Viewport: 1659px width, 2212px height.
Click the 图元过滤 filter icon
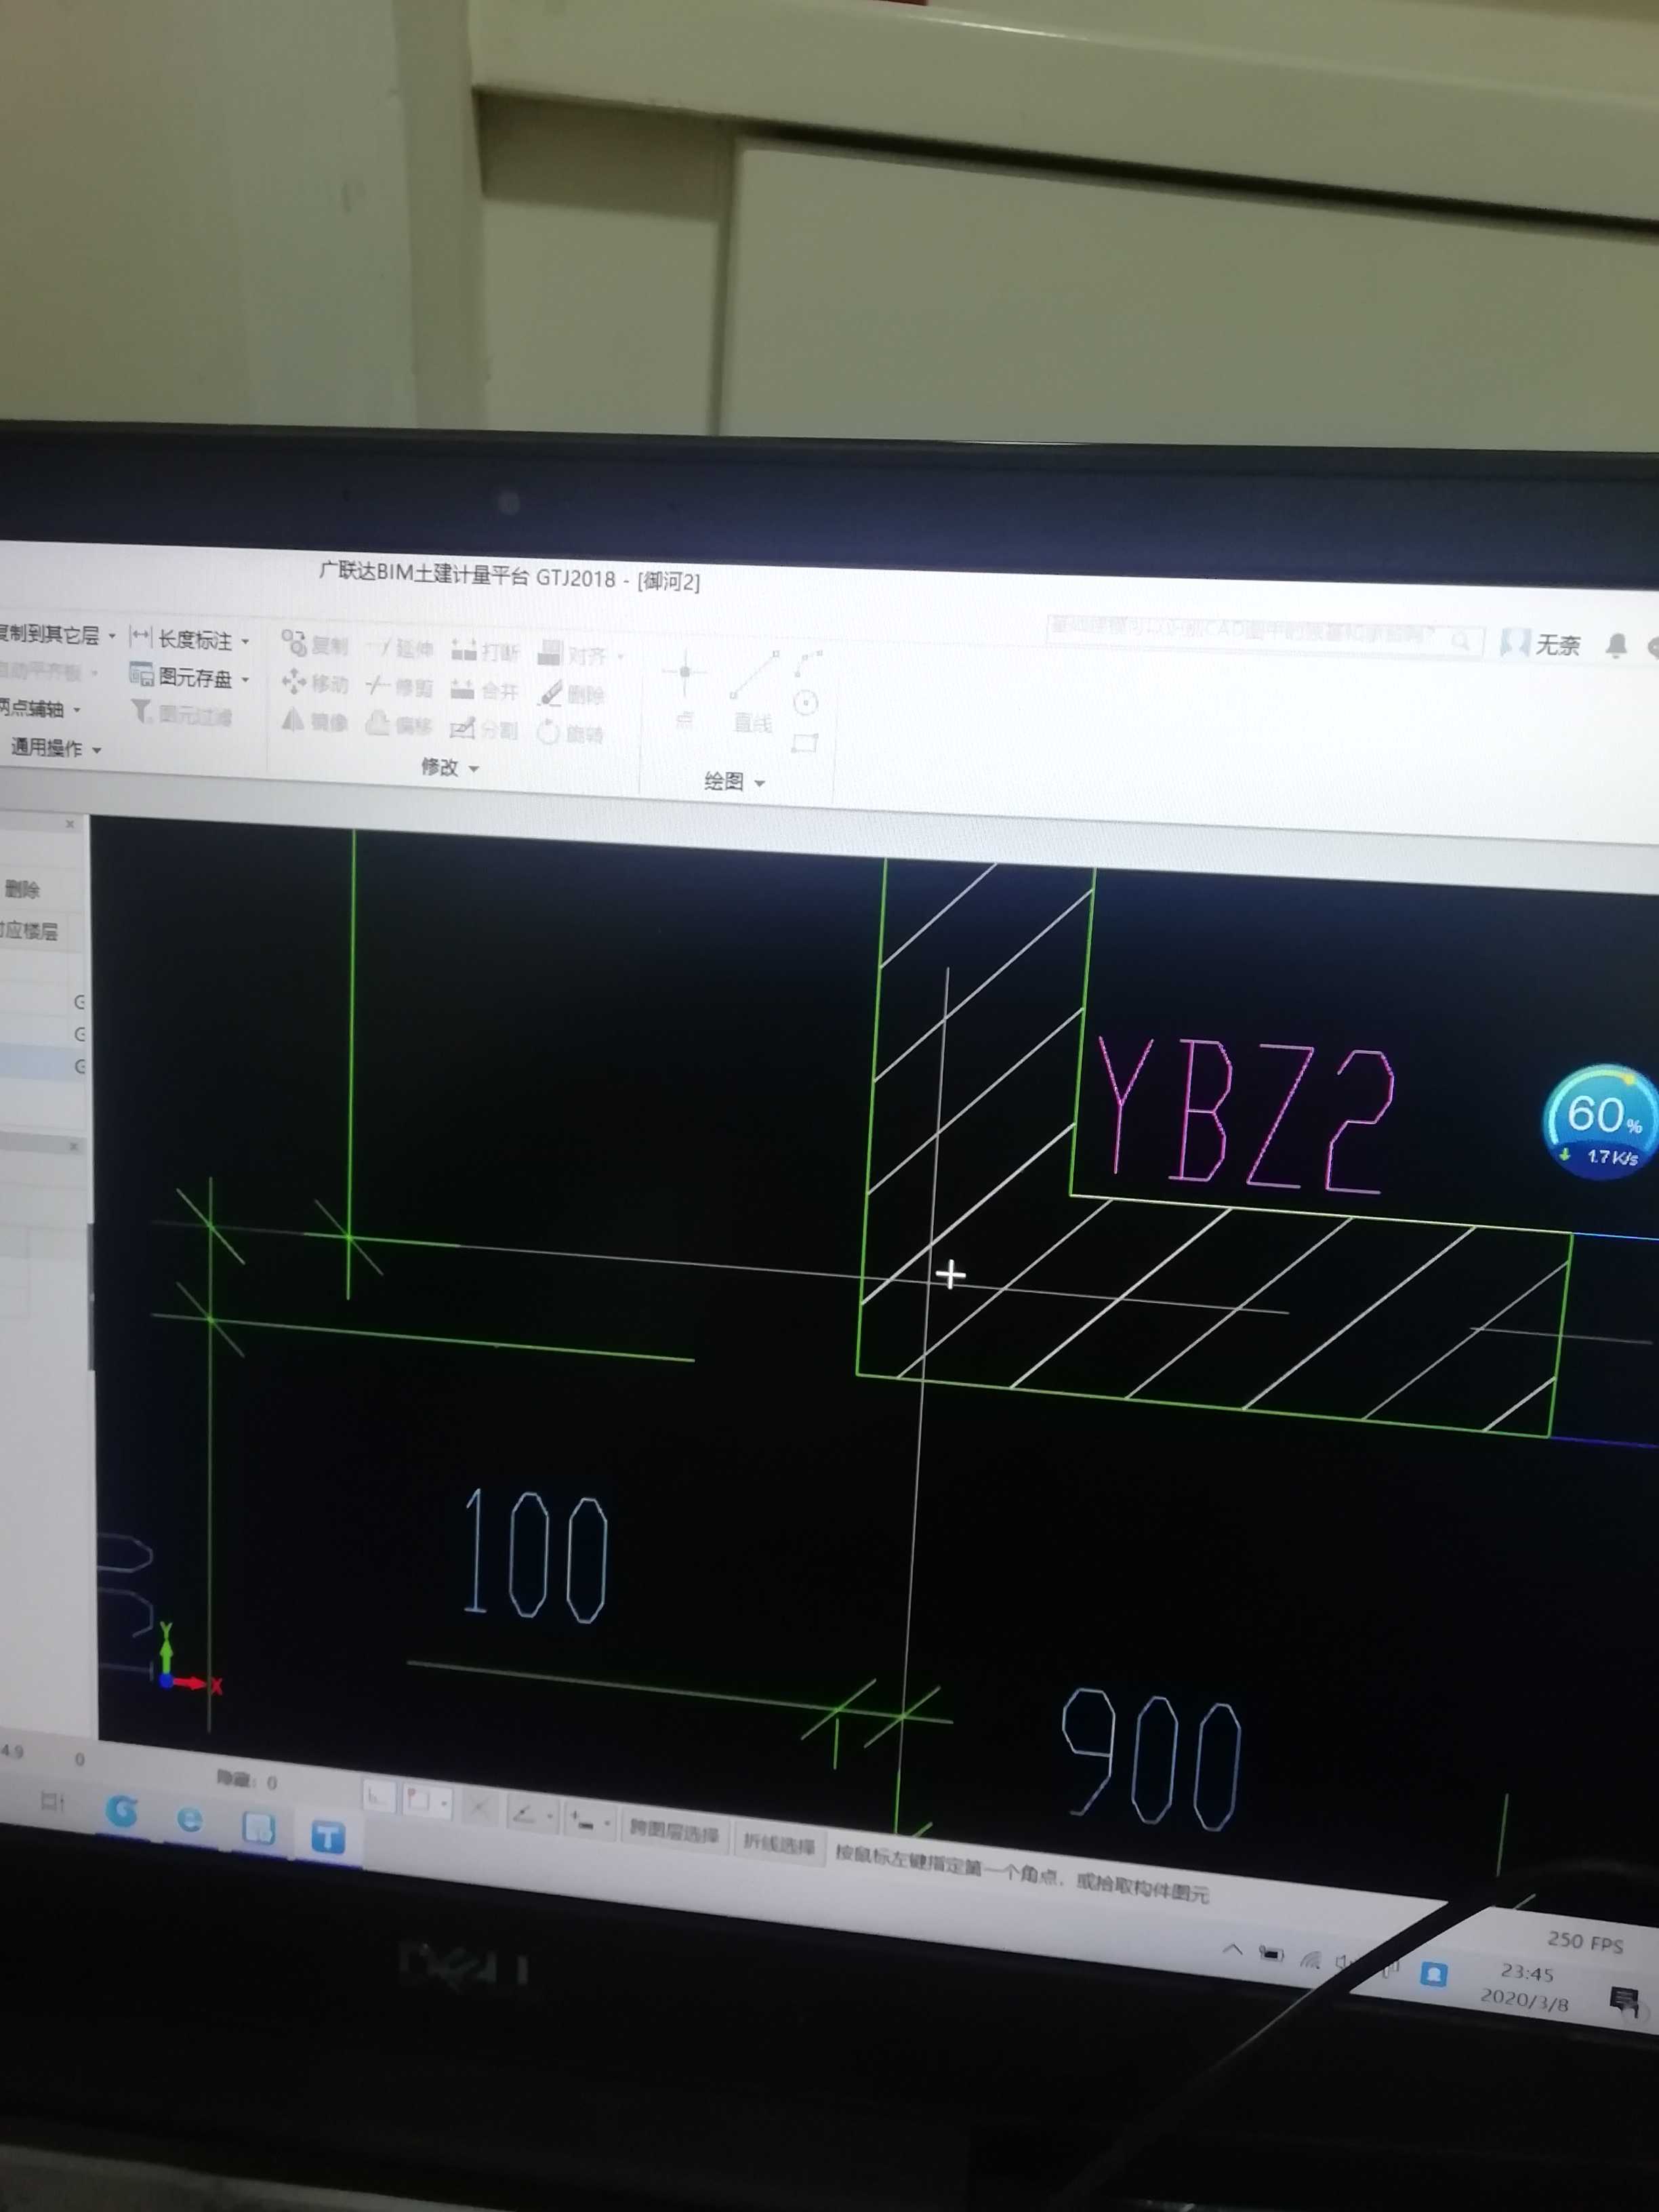(x=141, y=711)
